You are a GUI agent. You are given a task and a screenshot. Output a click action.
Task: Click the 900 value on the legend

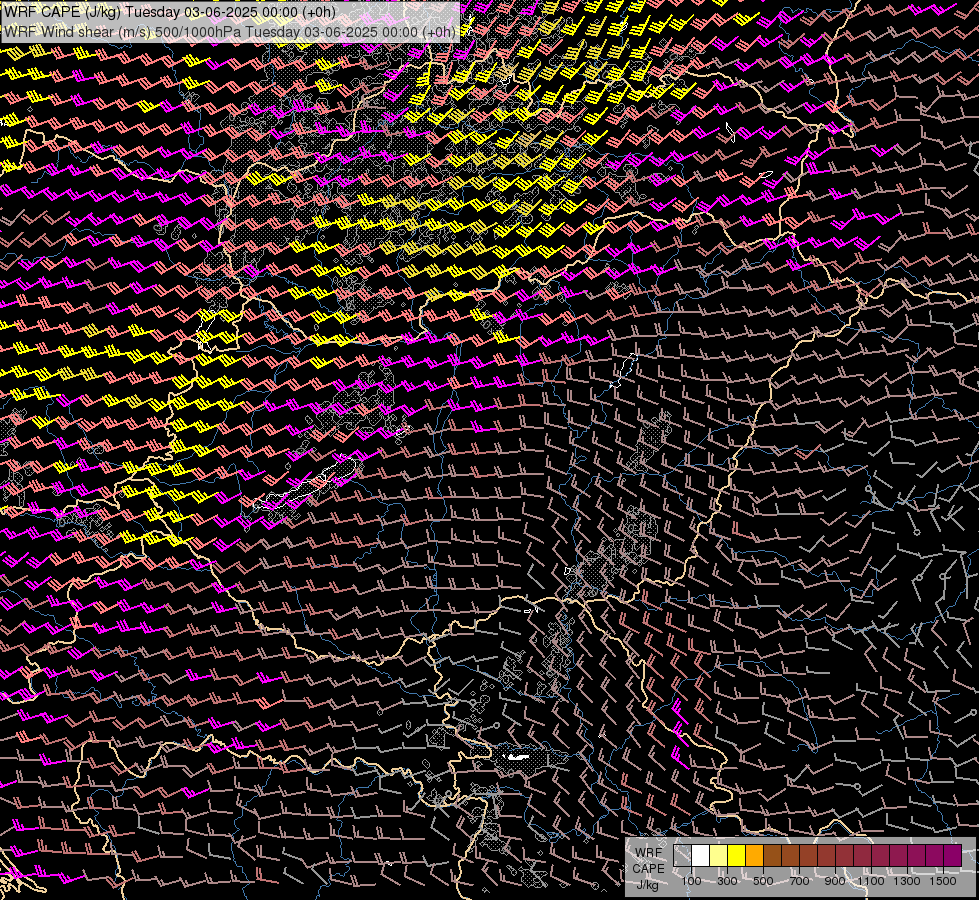tap(835, 881)
